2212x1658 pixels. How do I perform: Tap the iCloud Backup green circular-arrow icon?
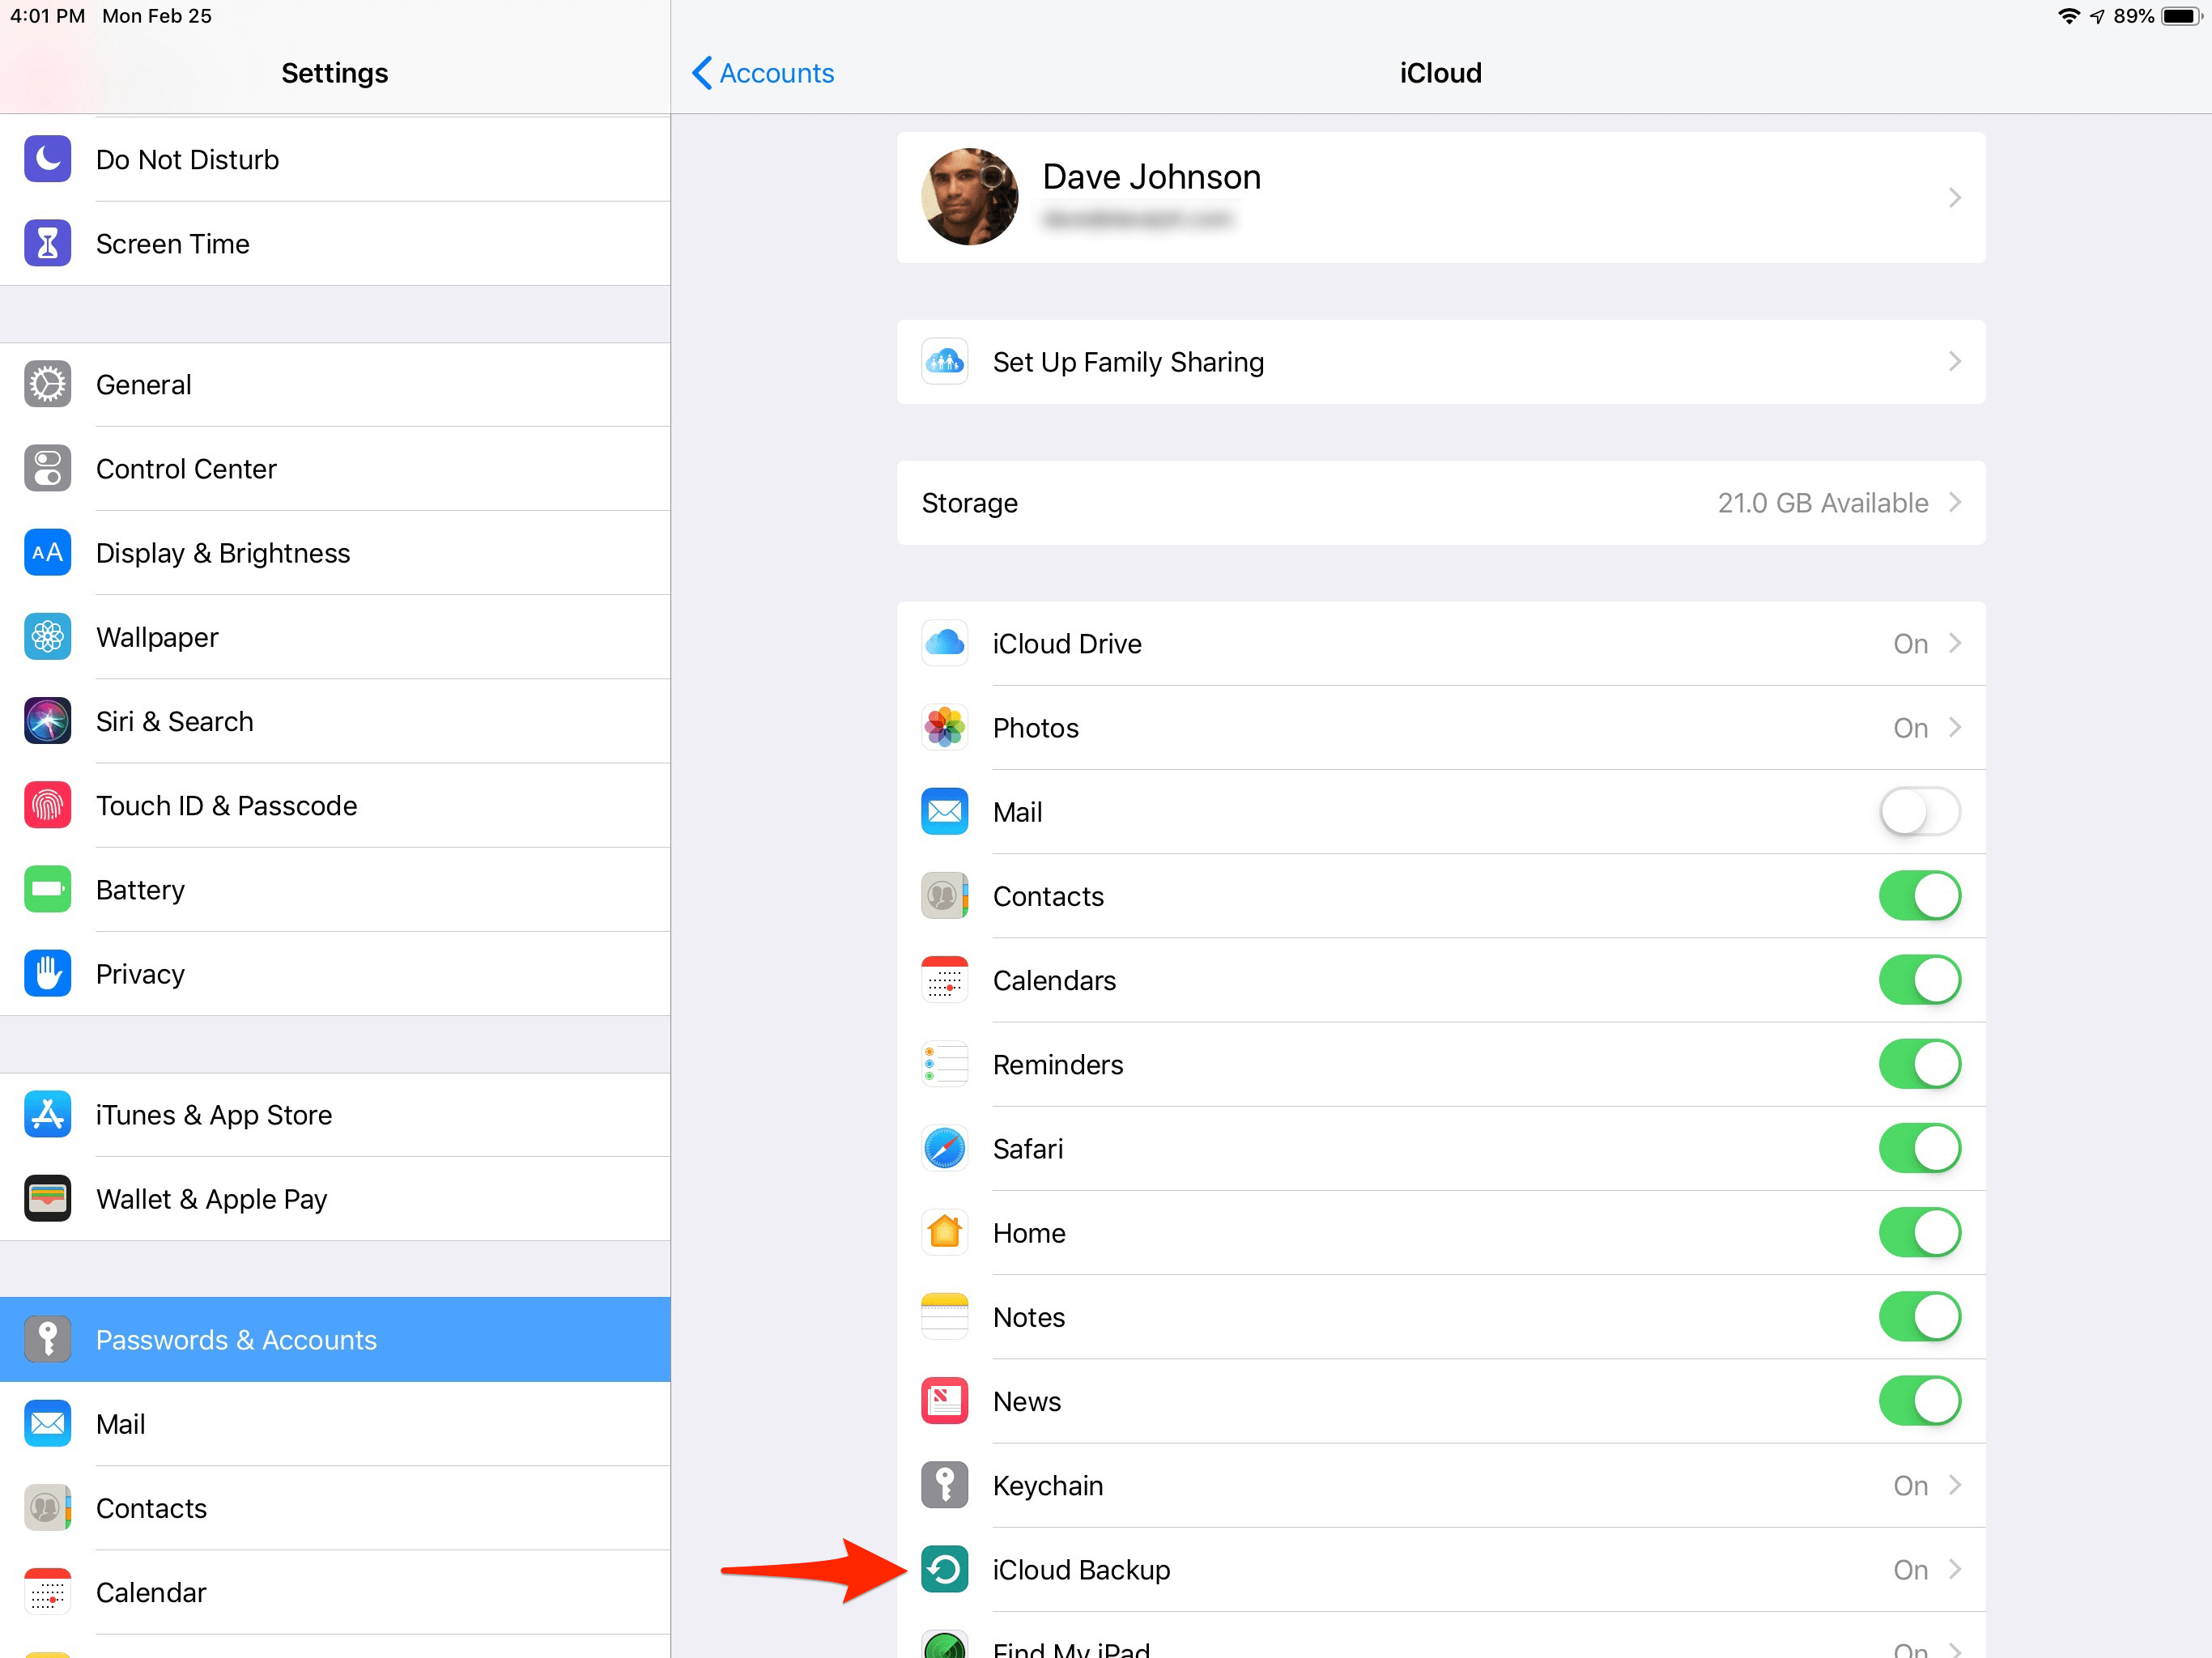coord(944,1569)
